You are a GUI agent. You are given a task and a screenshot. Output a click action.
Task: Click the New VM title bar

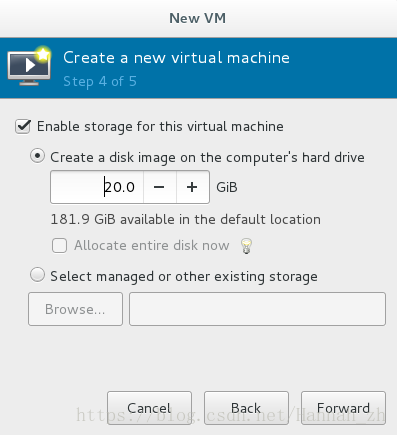point(198,18)
